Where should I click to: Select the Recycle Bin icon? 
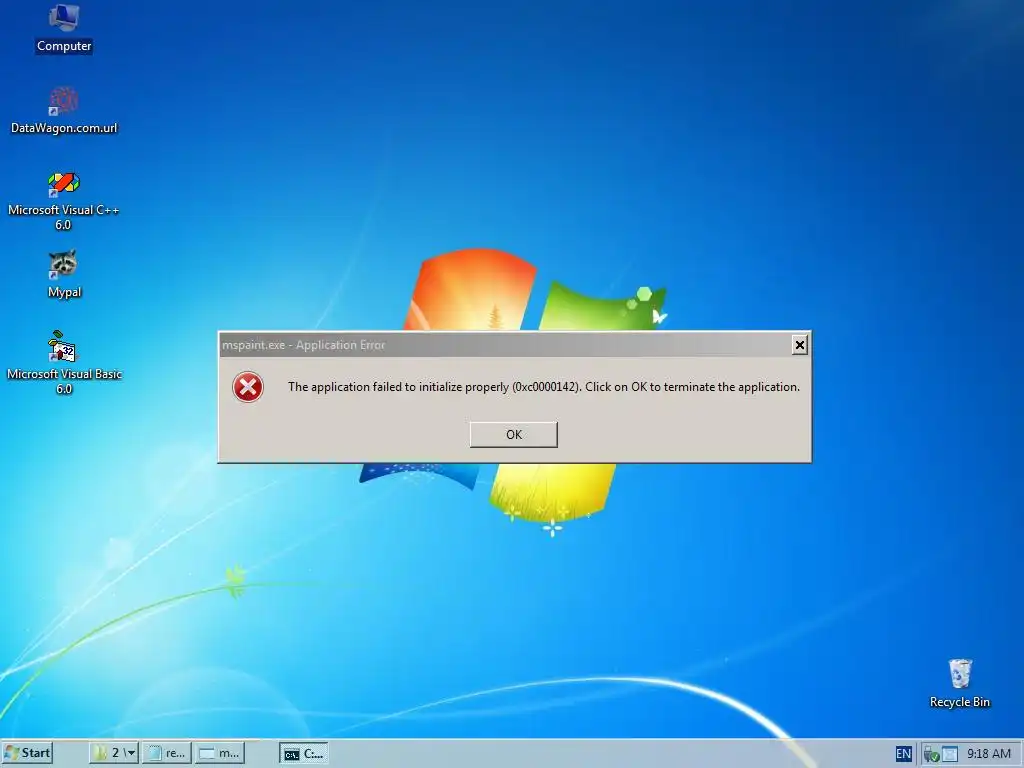959,683
